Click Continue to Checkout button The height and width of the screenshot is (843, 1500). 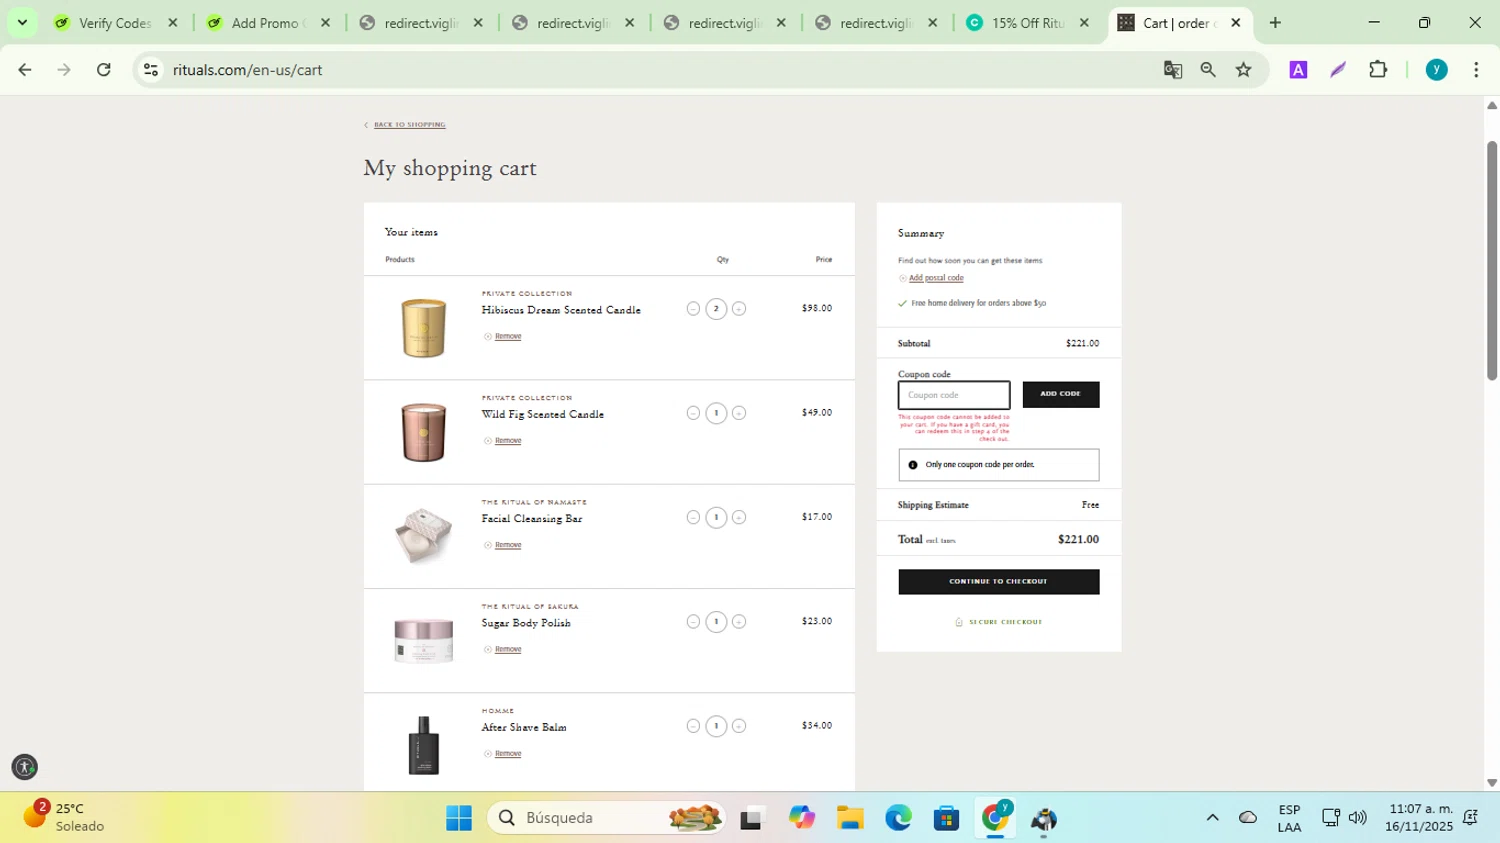998,581
